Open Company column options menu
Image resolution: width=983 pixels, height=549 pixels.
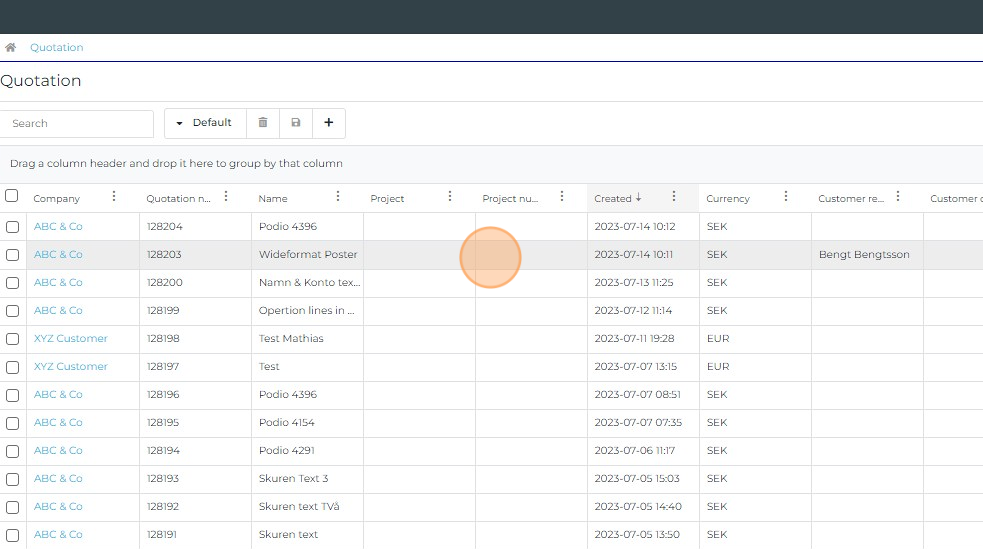click(x=114, y=197)
